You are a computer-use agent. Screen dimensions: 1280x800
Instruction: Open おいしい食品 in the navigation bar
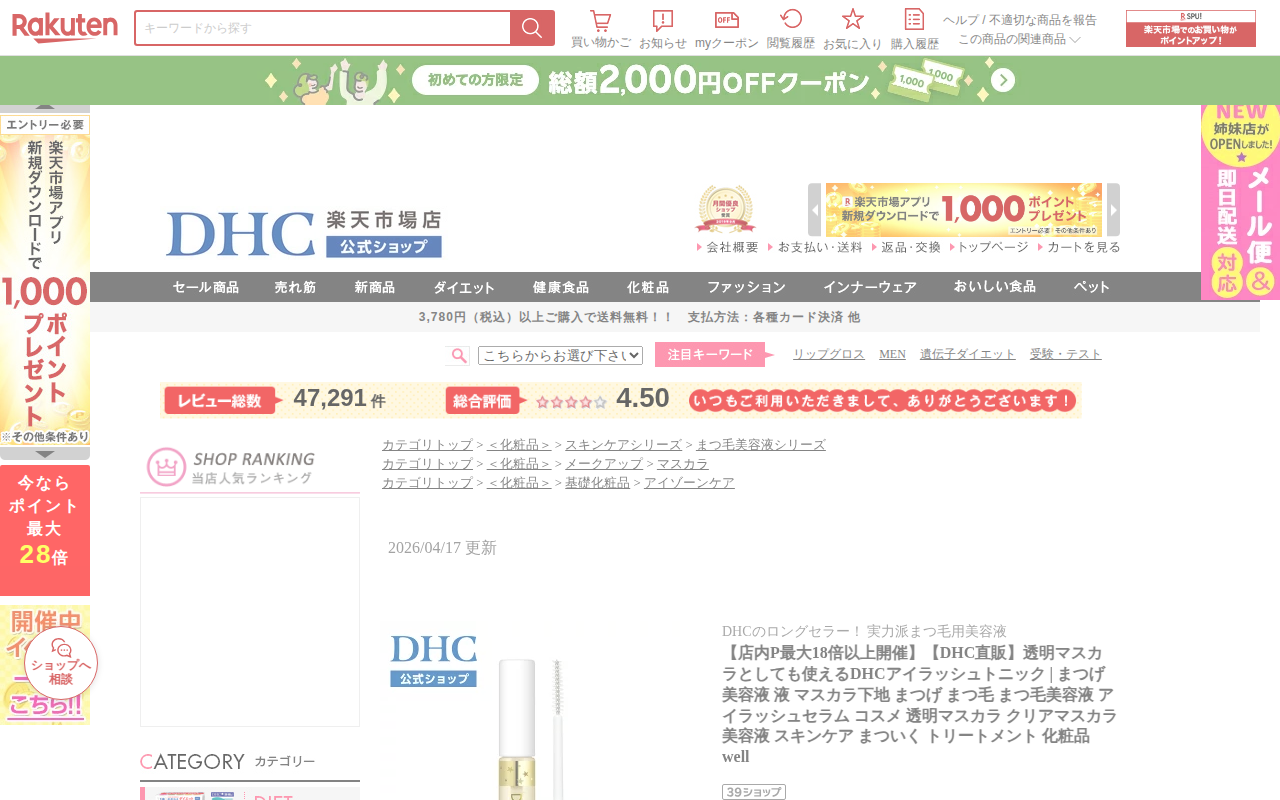click(x=995, y=287)
